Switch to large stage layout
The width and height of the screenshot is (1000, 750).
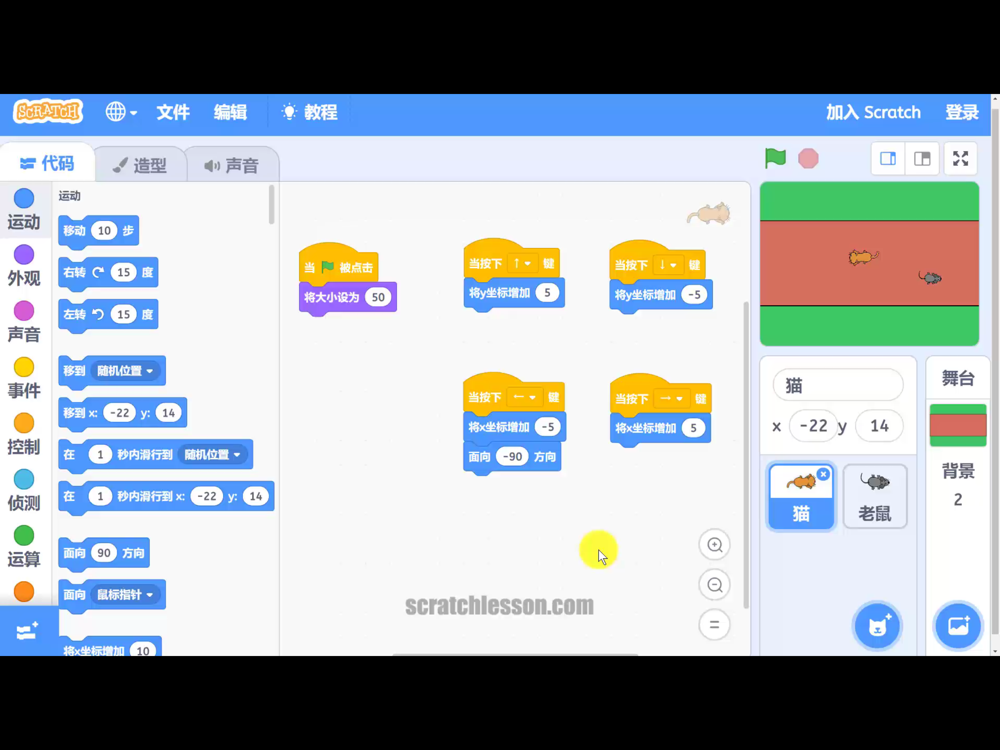point(922,158)
